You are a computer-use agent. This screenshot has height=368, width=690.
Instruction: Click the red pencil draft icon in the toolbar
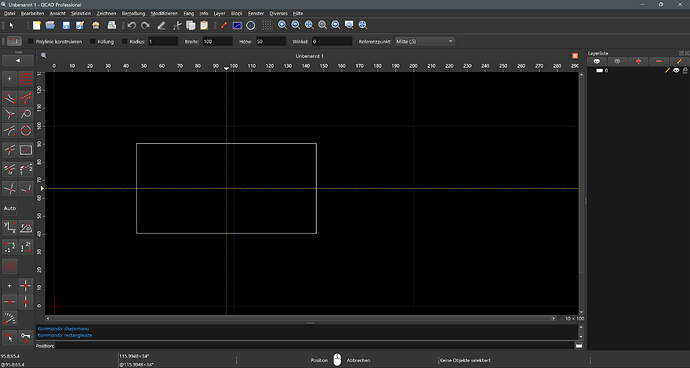click(224, 25)
